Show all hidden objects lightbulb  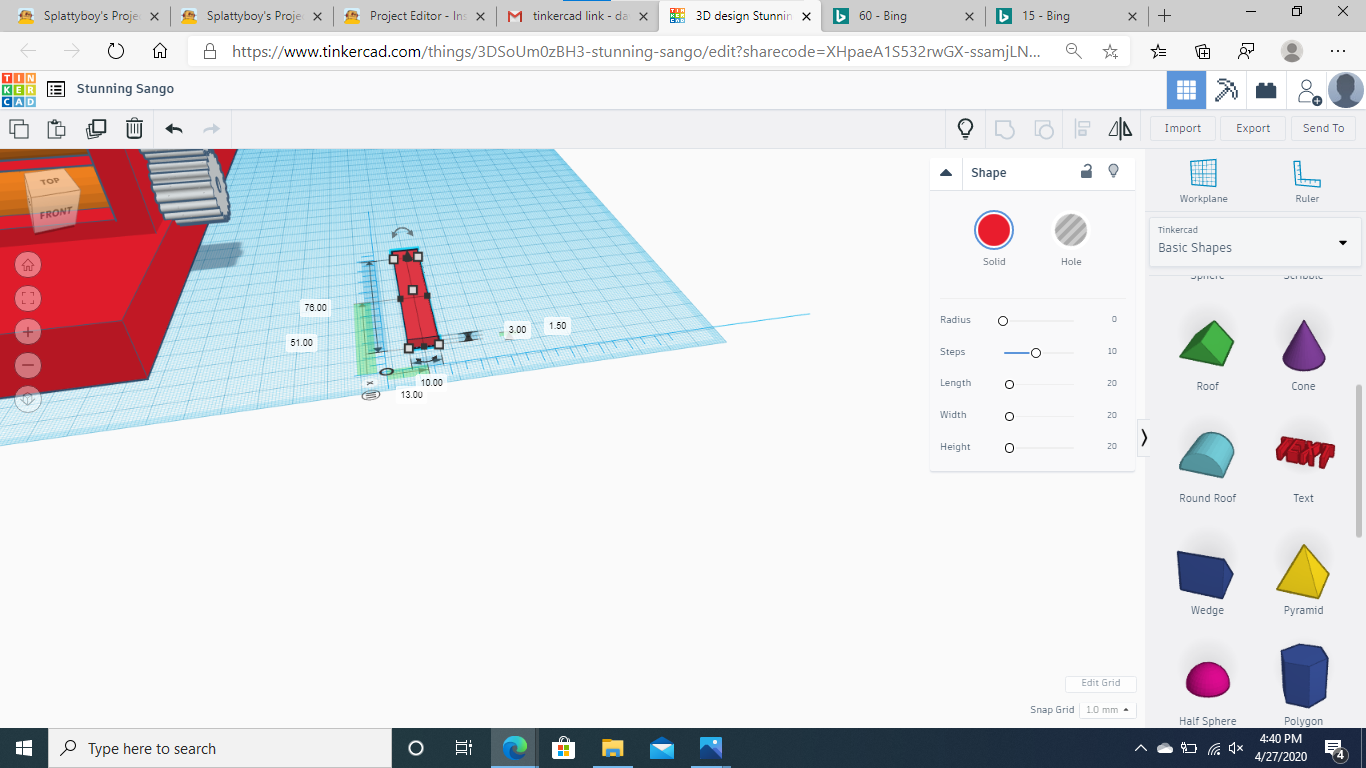pyautogui.click(x=965, y=128)
